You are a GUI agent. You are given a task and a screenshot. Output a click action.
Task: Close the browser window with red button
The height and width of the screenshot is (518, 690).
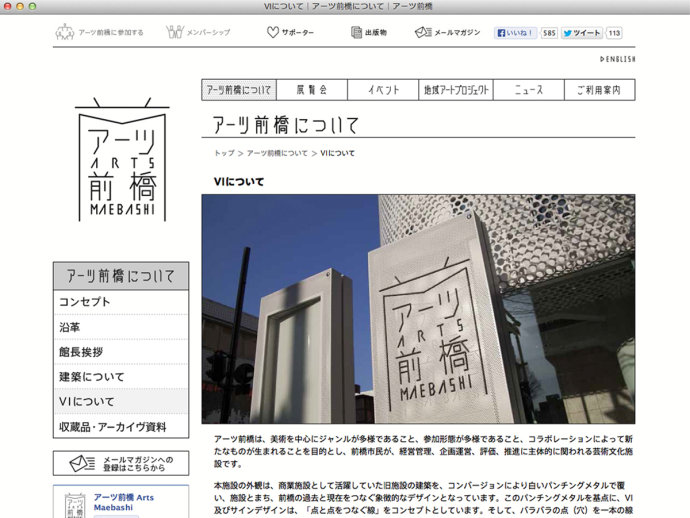(7, 6)
